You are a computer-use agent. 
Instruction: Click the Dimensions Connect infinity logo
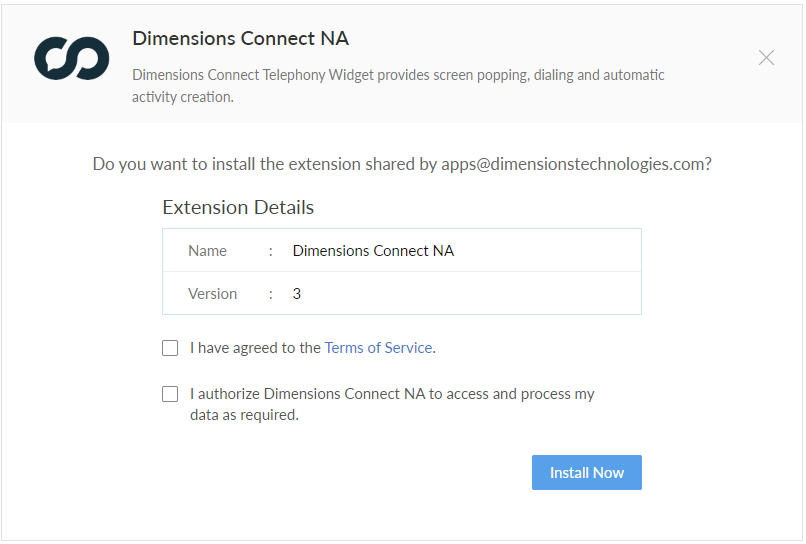click(x=71, y=58)
